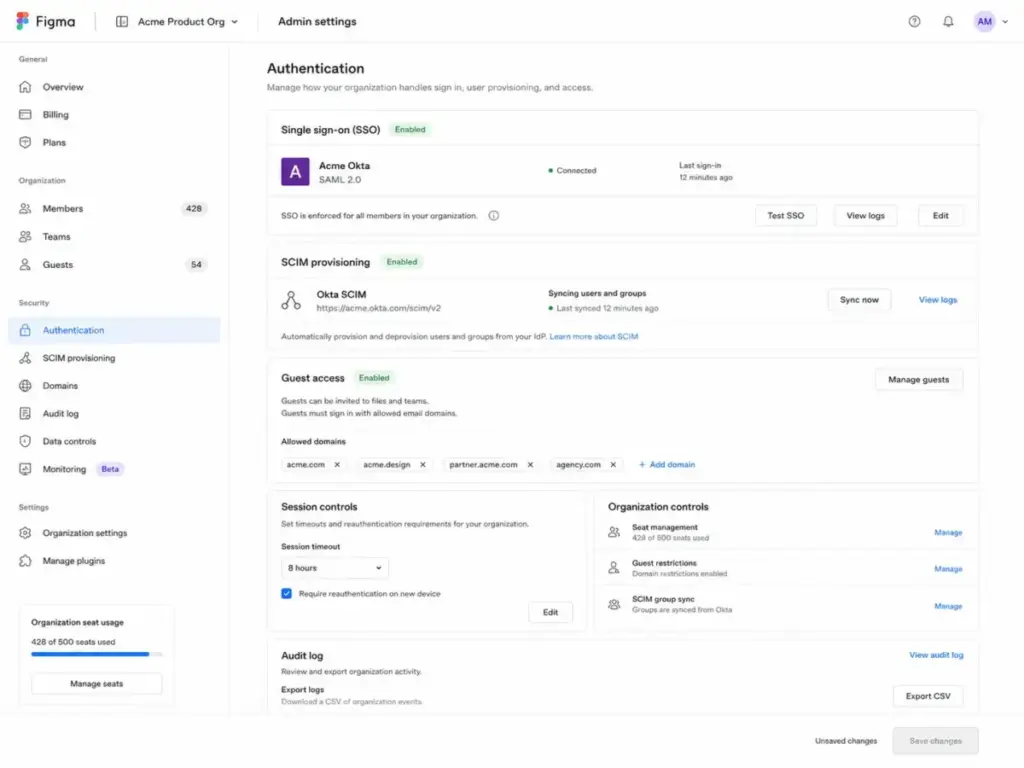1024x768 pixels.
Task: Click View logs link in SCIM section
Action: pos(938,300)
